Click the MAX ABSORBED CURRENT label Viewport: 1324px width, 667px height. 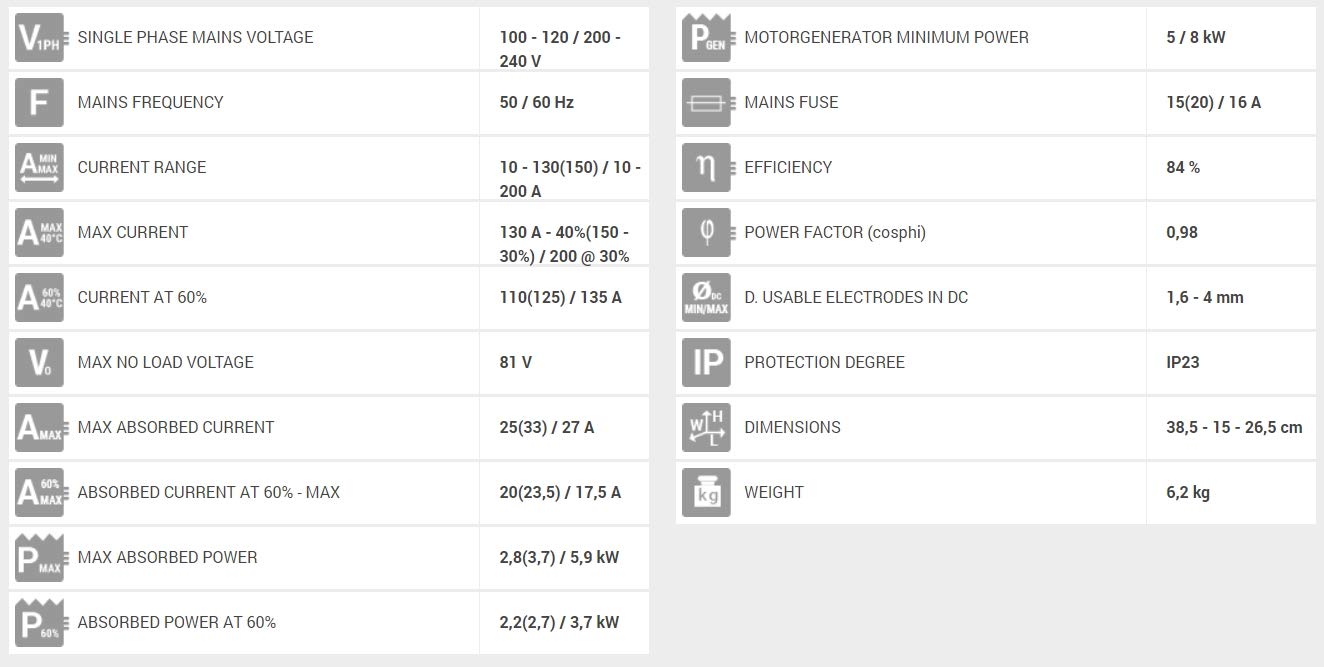176,428
